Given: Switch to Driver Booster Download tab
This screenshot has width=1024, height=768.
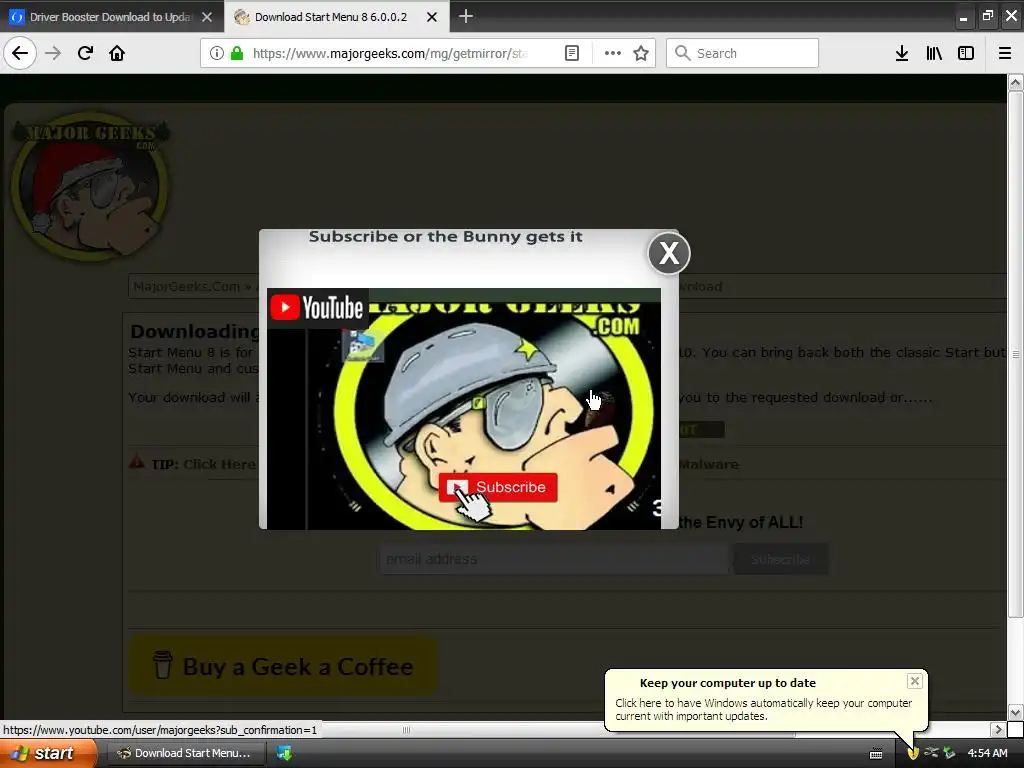Looking at the screenshot, I should tap(112, 17).
